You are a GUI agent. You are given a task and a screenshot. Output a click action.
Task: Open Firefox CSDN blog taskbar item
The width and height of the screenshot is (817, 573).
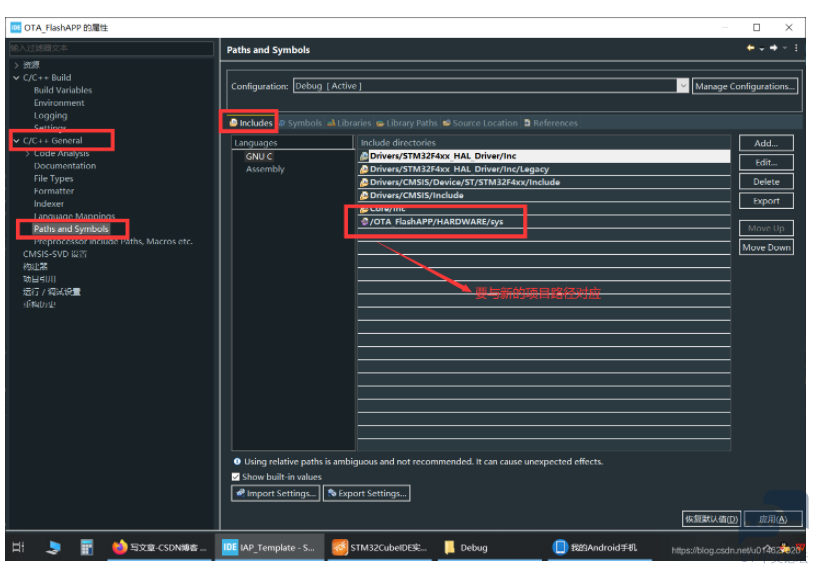pos(158,548)
